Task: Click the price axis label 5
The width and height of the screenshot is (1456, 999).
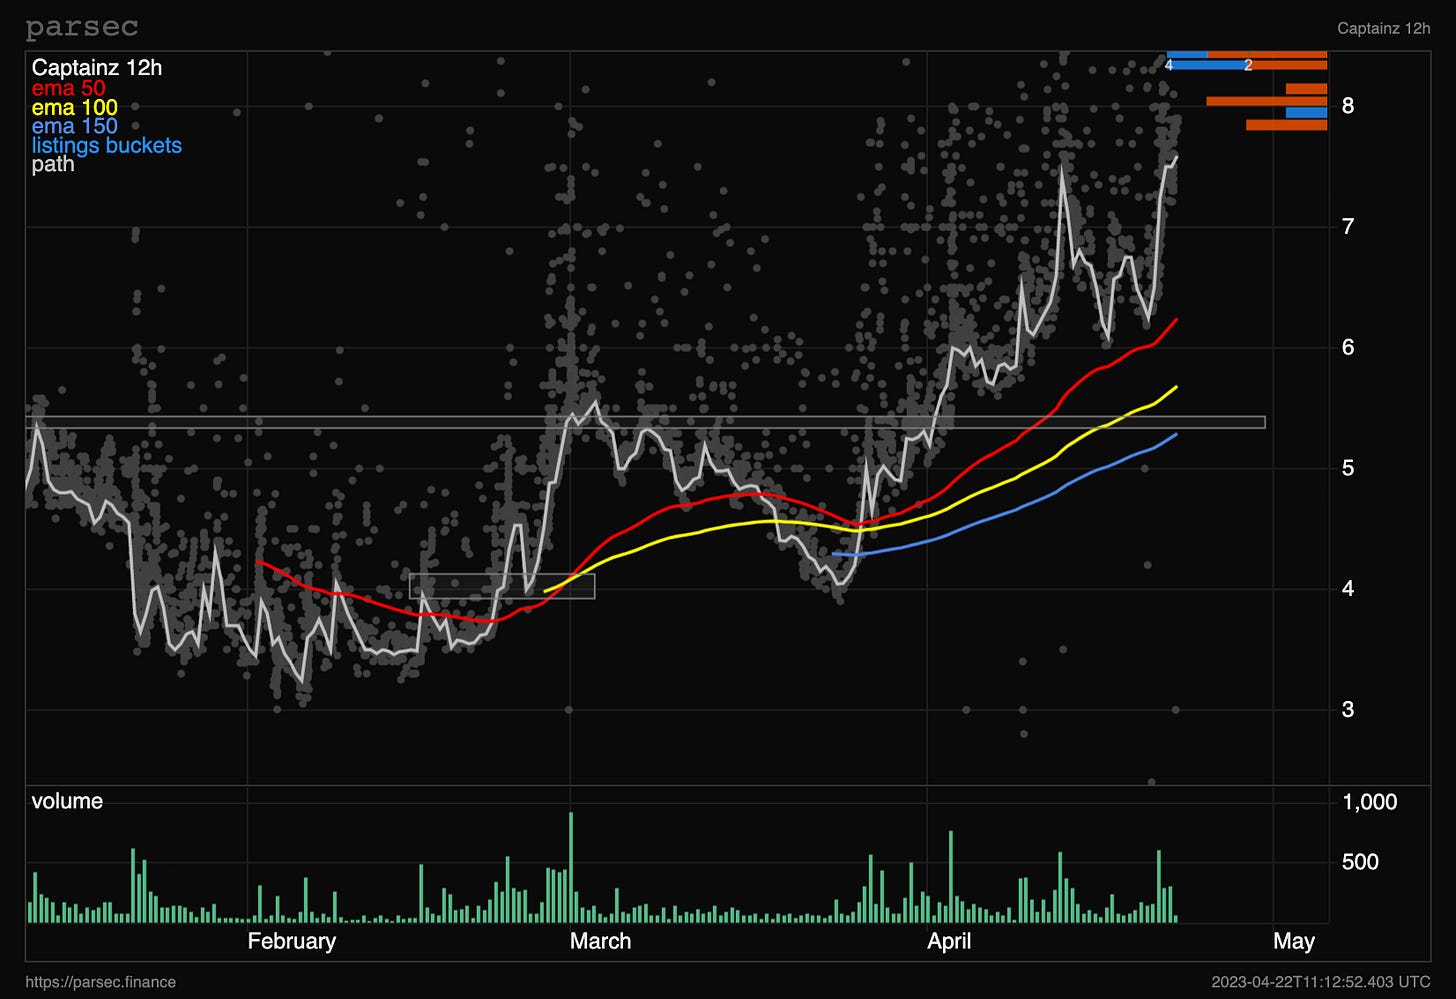Action: click(1348, 468)
